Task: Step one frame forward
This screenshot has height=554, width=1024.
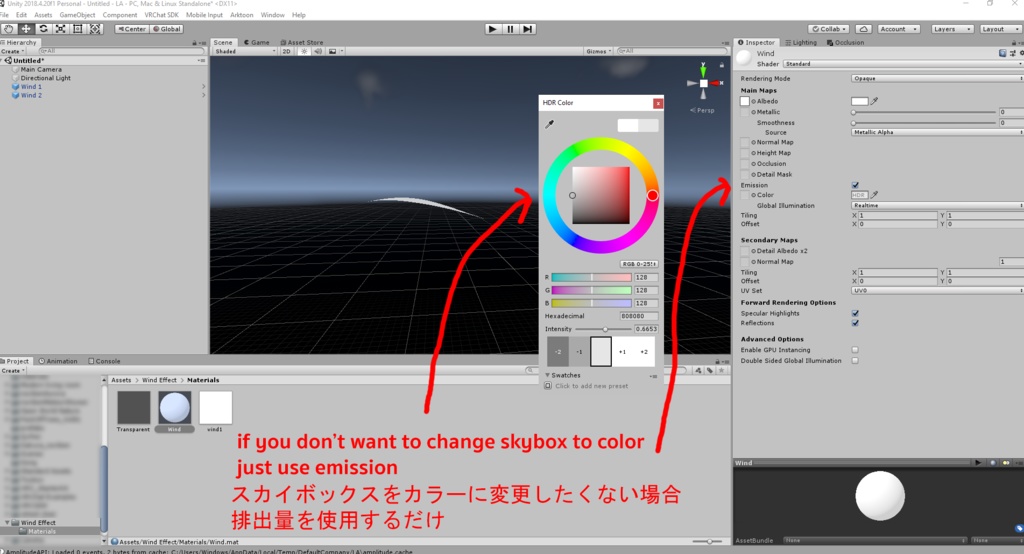Action: [x=528, y=29]
